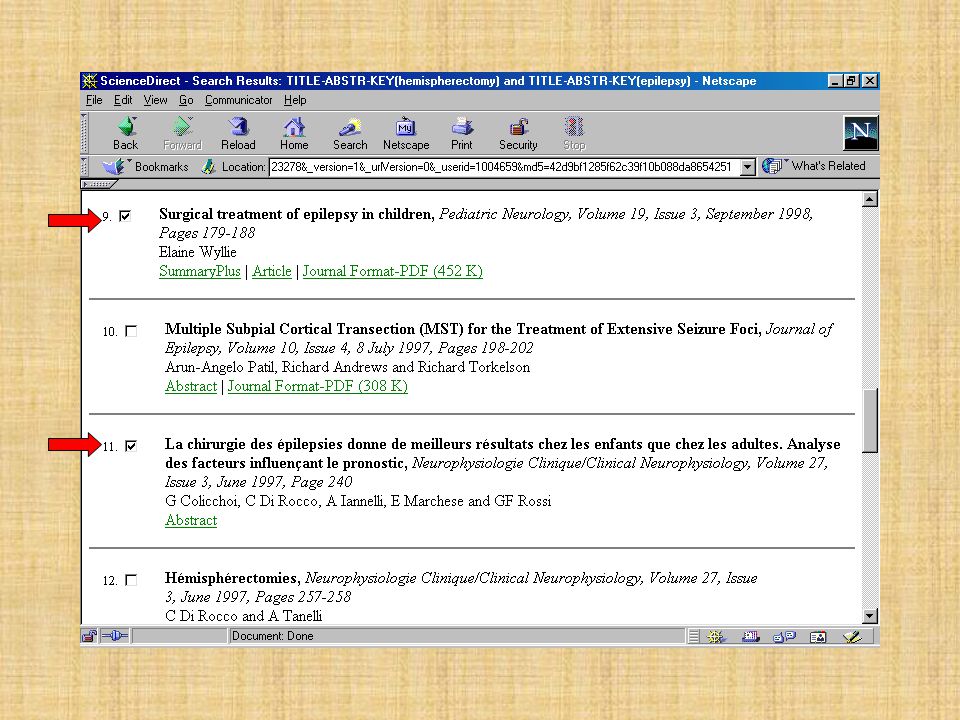Open the Communicator menu
The width and height of the screenshot is (960, 720).
[238, 100]
